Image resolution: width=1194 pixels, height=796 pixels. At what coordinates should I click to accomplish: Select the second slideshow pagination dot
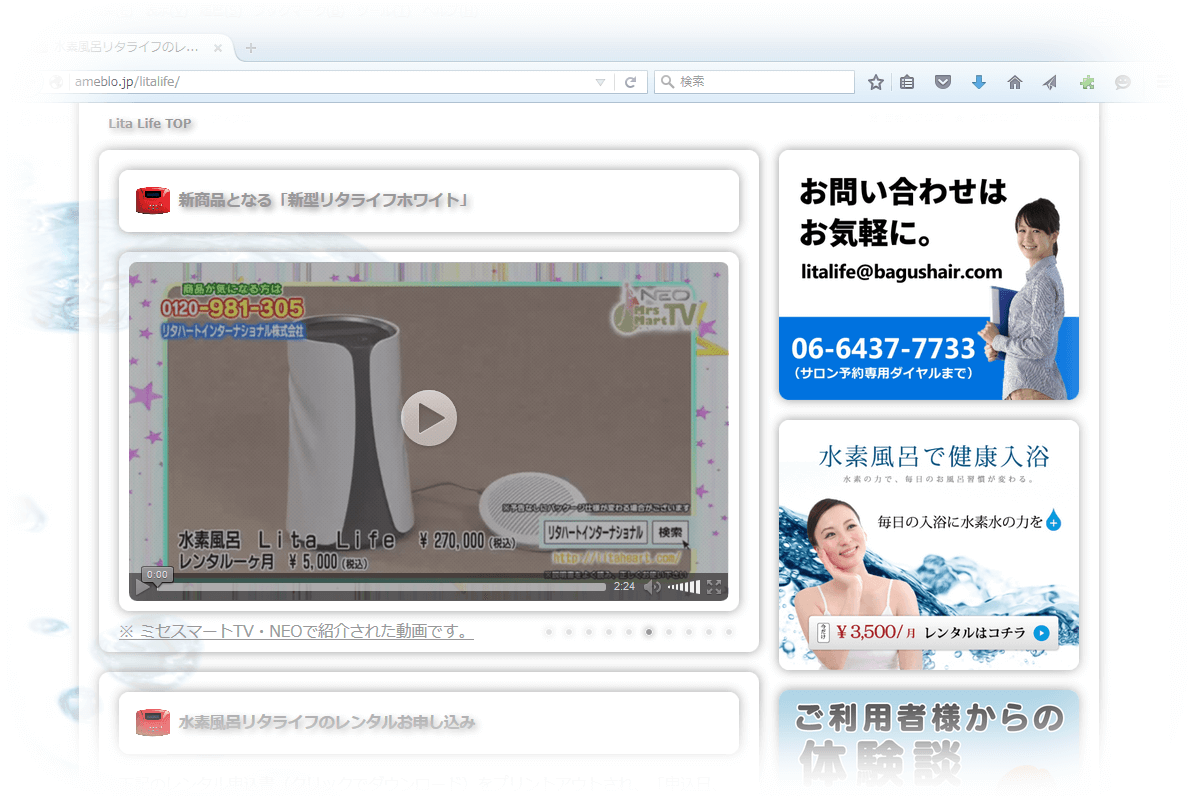569,632
